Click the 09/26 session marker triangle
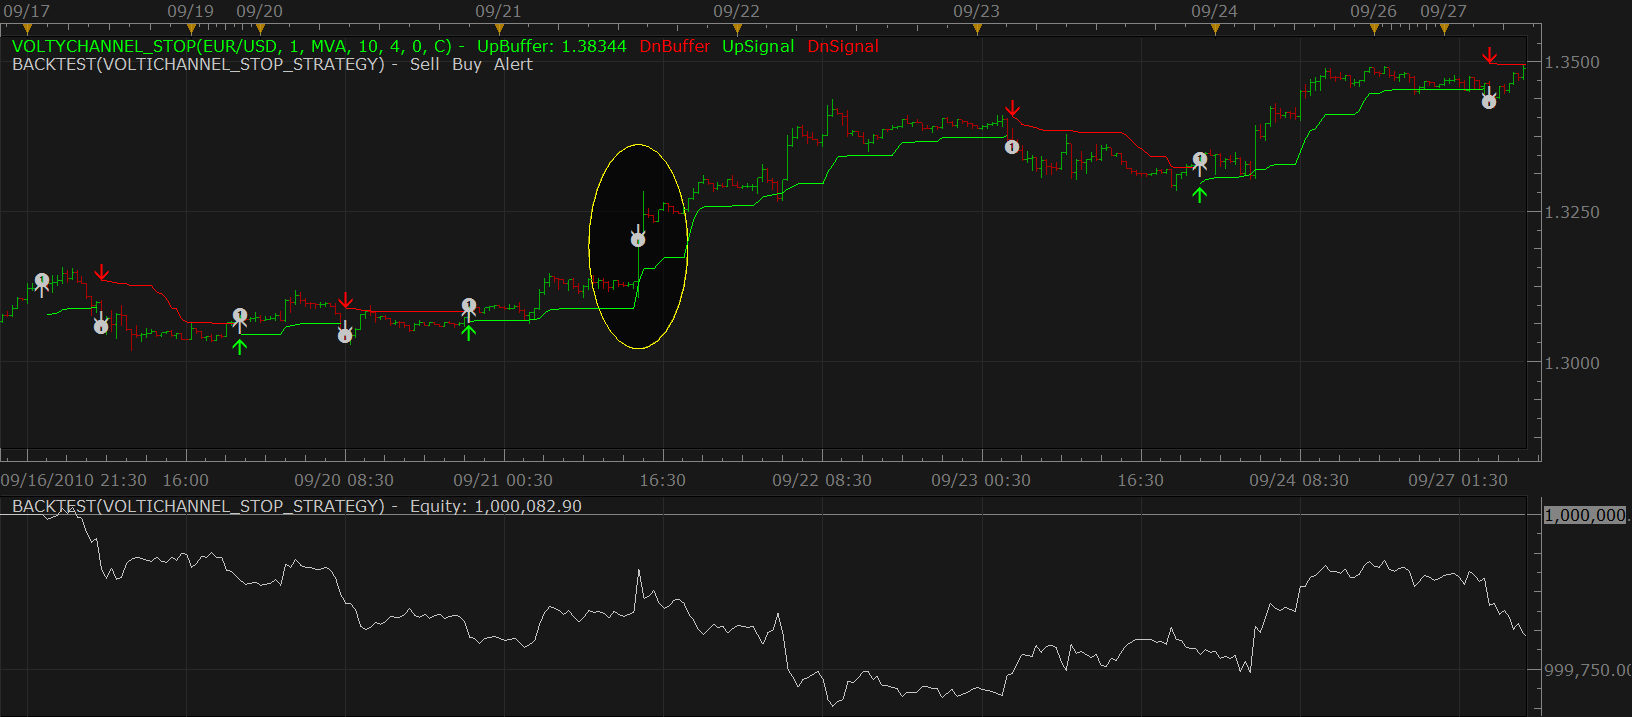Image resolution: width=1632 pixels, height=717 pixels. pyautogui.click(x=1374, y=29)
